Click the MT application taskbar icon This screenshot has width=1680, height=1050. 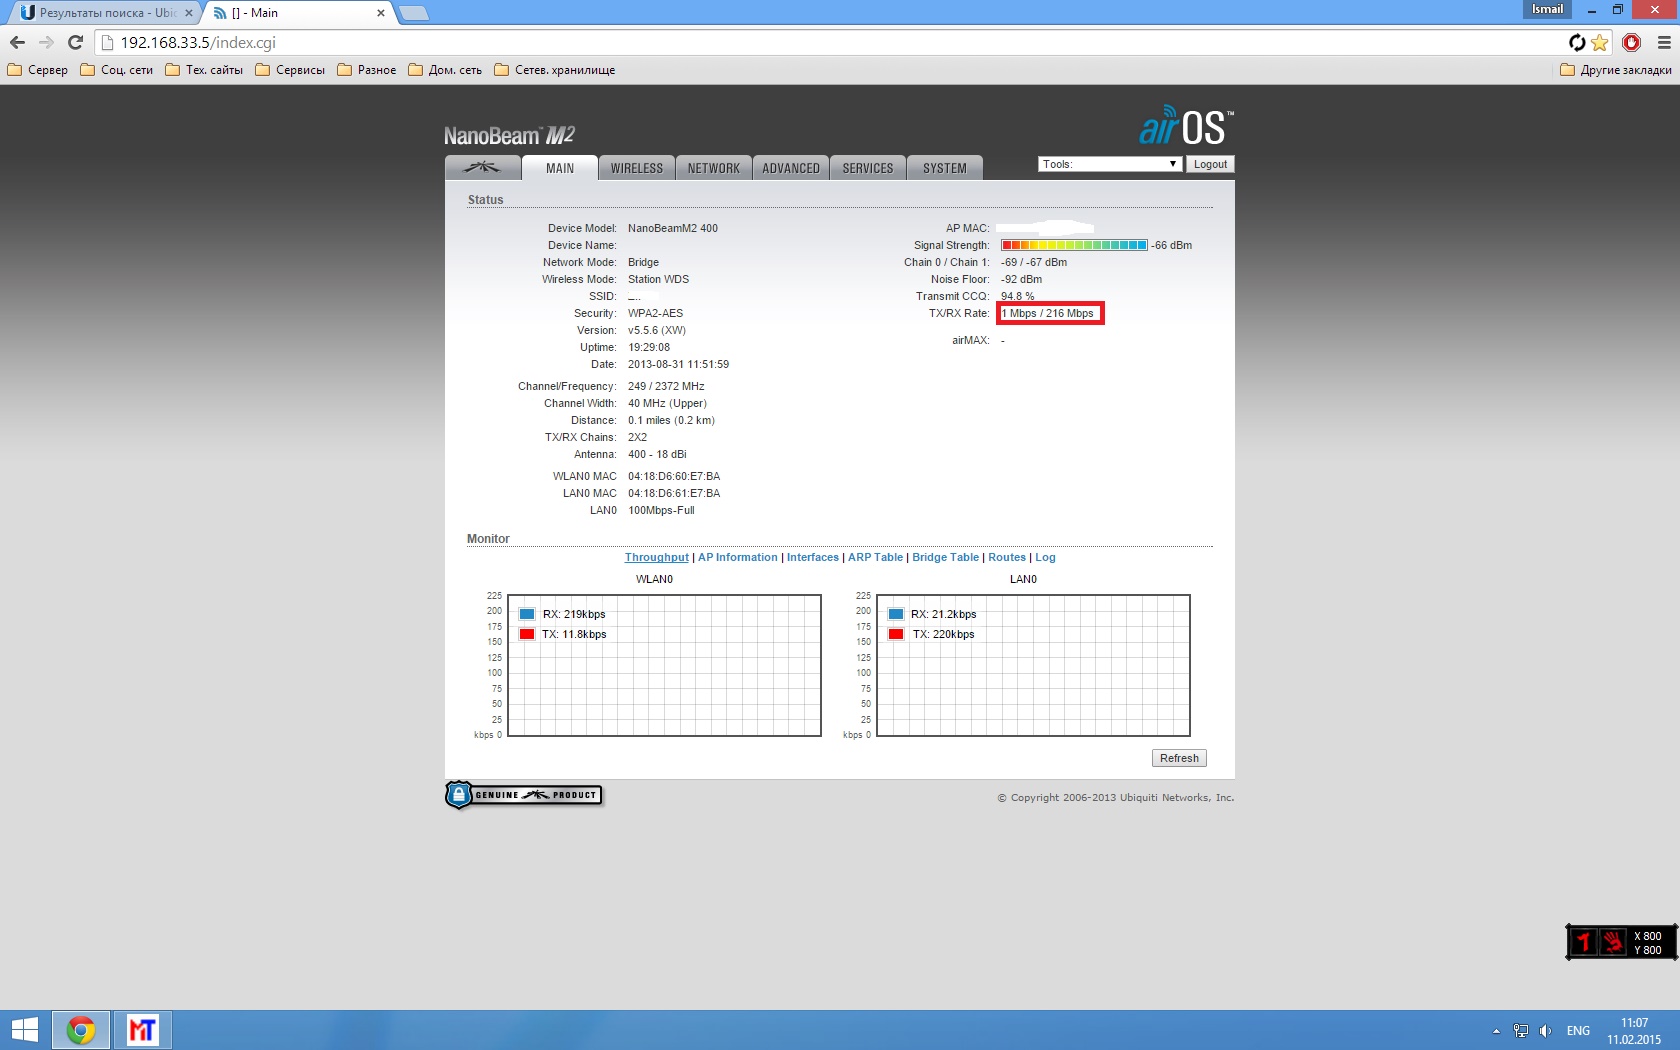[x=143, y=1030]
